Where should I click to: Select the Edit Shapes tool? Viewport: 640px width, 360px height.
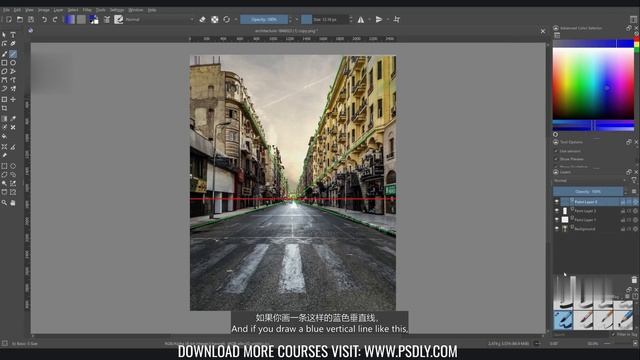4,44
